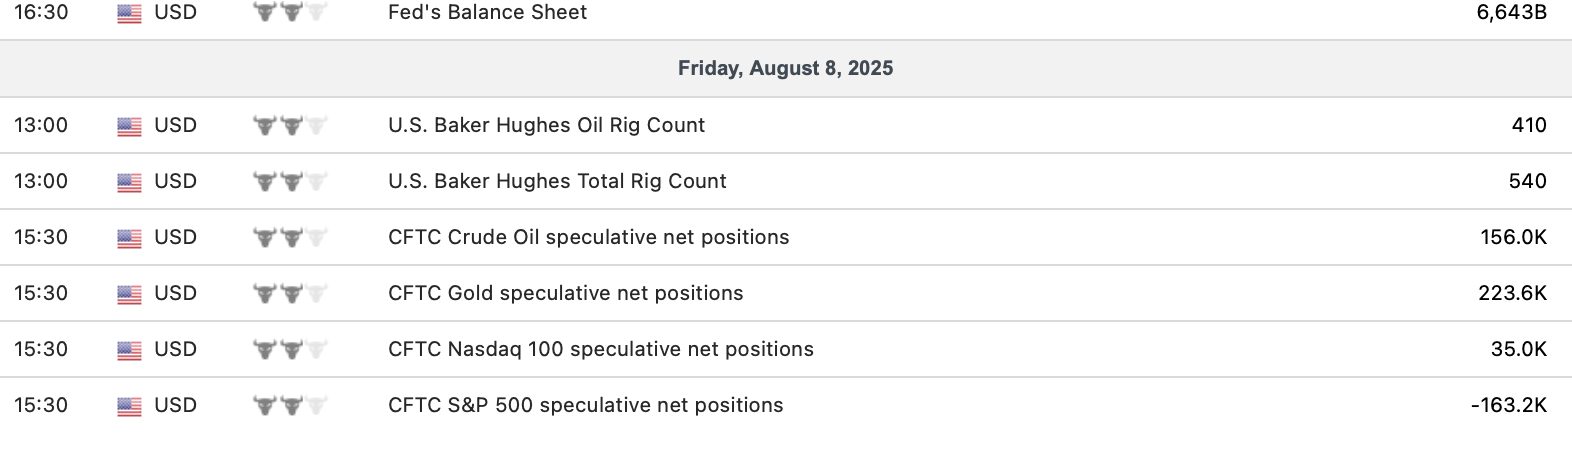Select the -163.2K S&P 500 value
This screenshot has height=450, width=1572.
[x=1508, y=405]
